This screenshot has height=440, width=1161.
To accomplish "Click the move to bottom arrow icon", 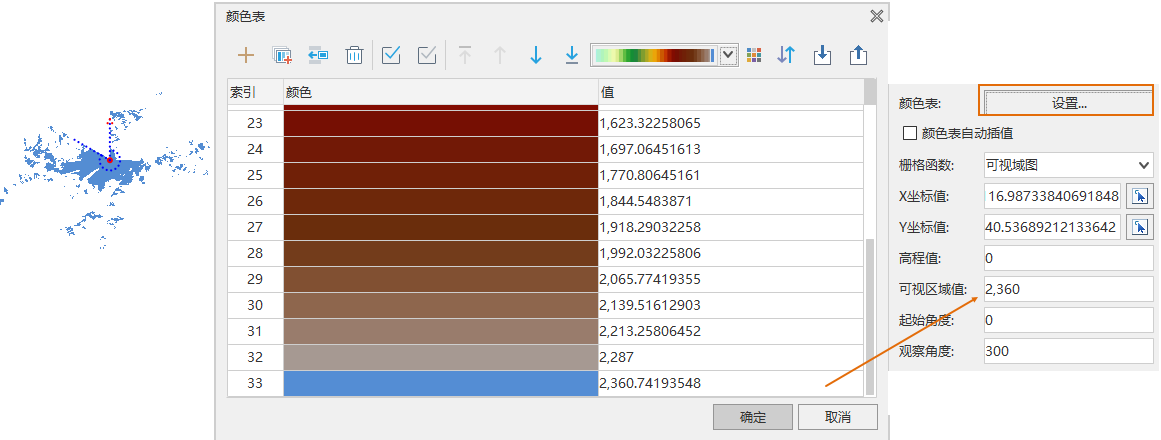I will point(572,56).
